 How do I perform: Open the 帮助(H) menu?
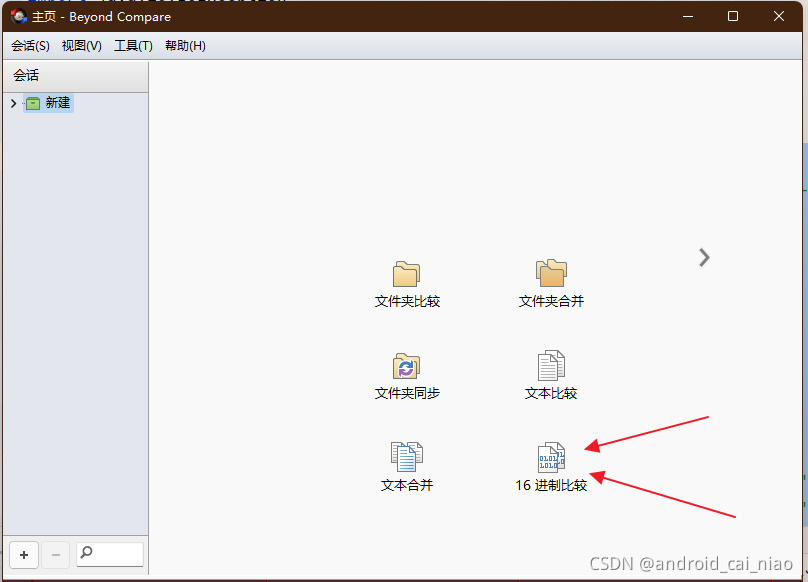click(x=185, y=46)
